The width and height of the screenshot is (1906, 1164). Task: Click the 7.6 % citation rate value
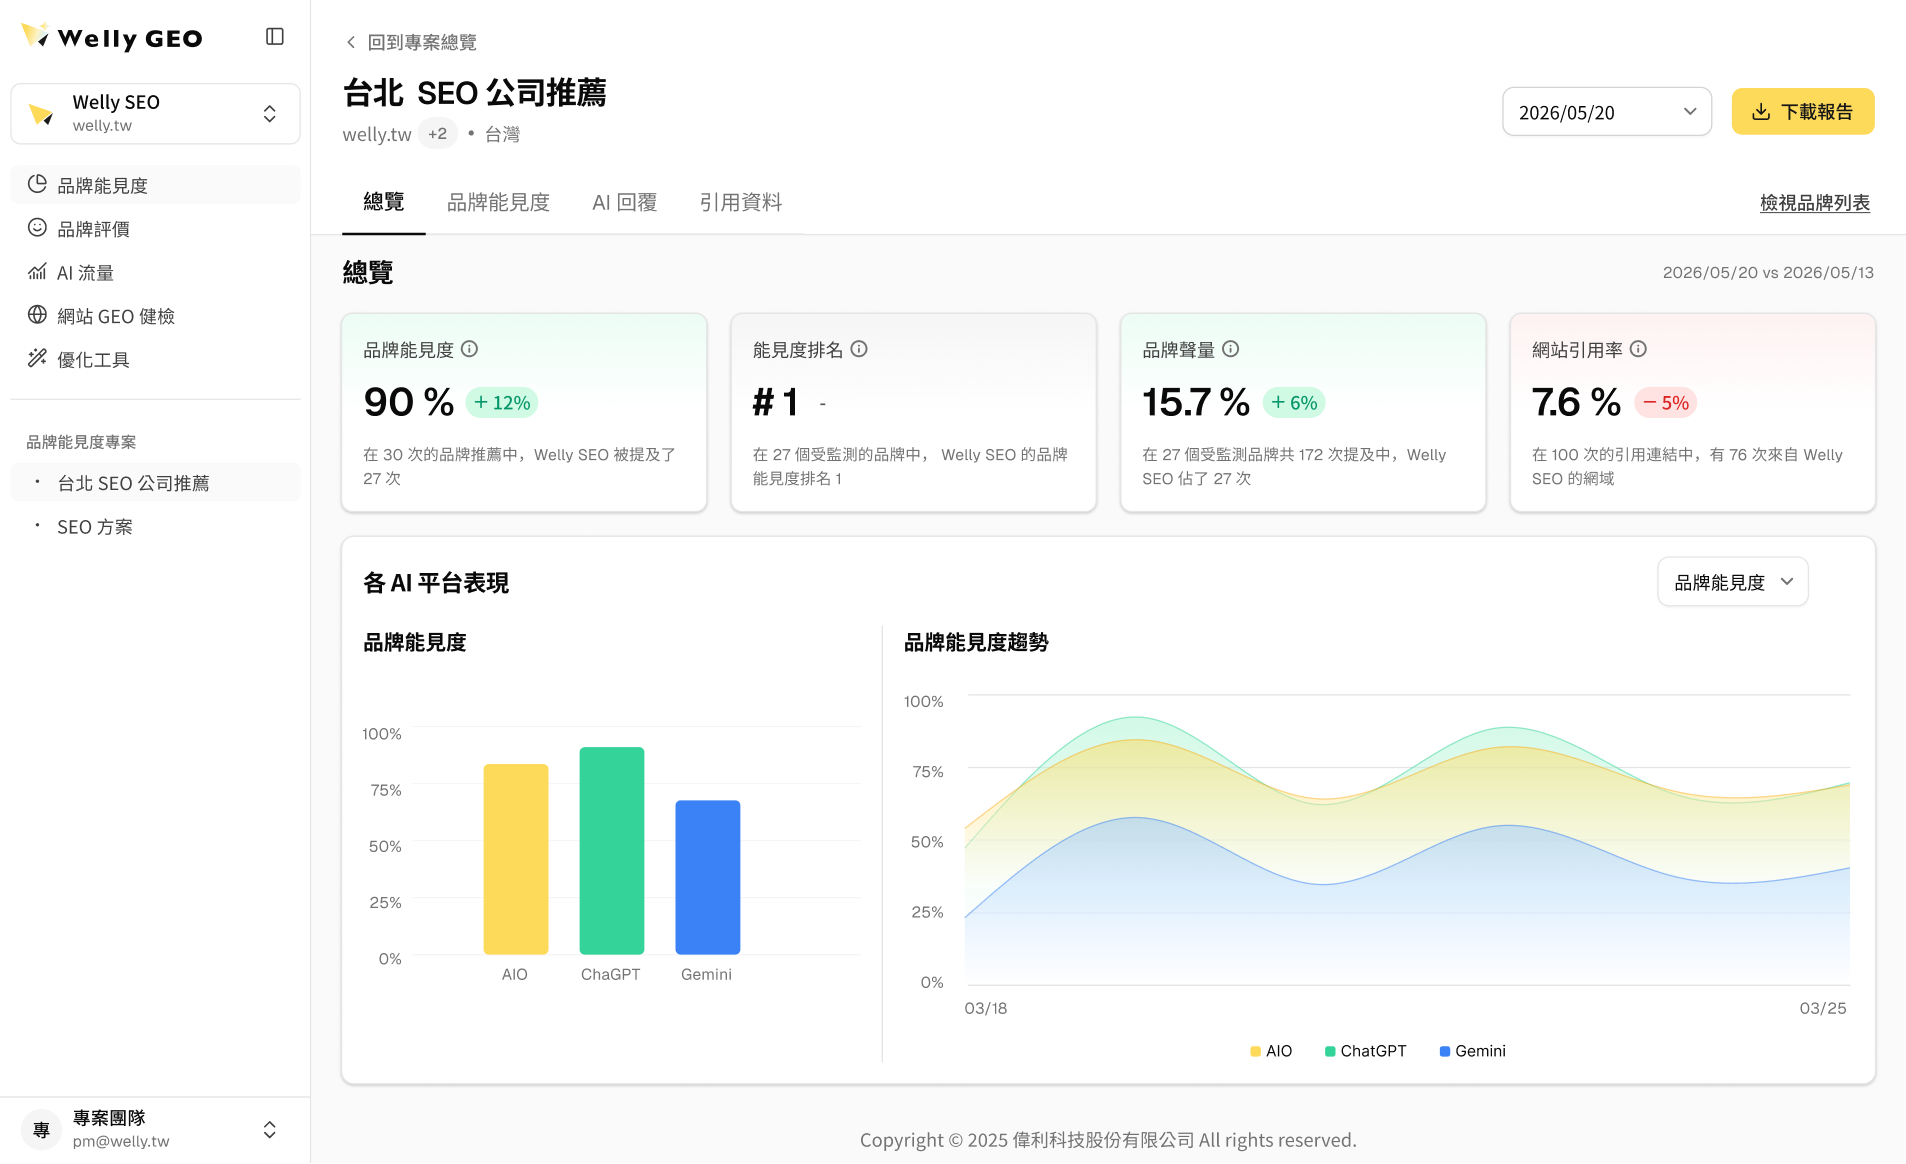tap(1576, 402)
